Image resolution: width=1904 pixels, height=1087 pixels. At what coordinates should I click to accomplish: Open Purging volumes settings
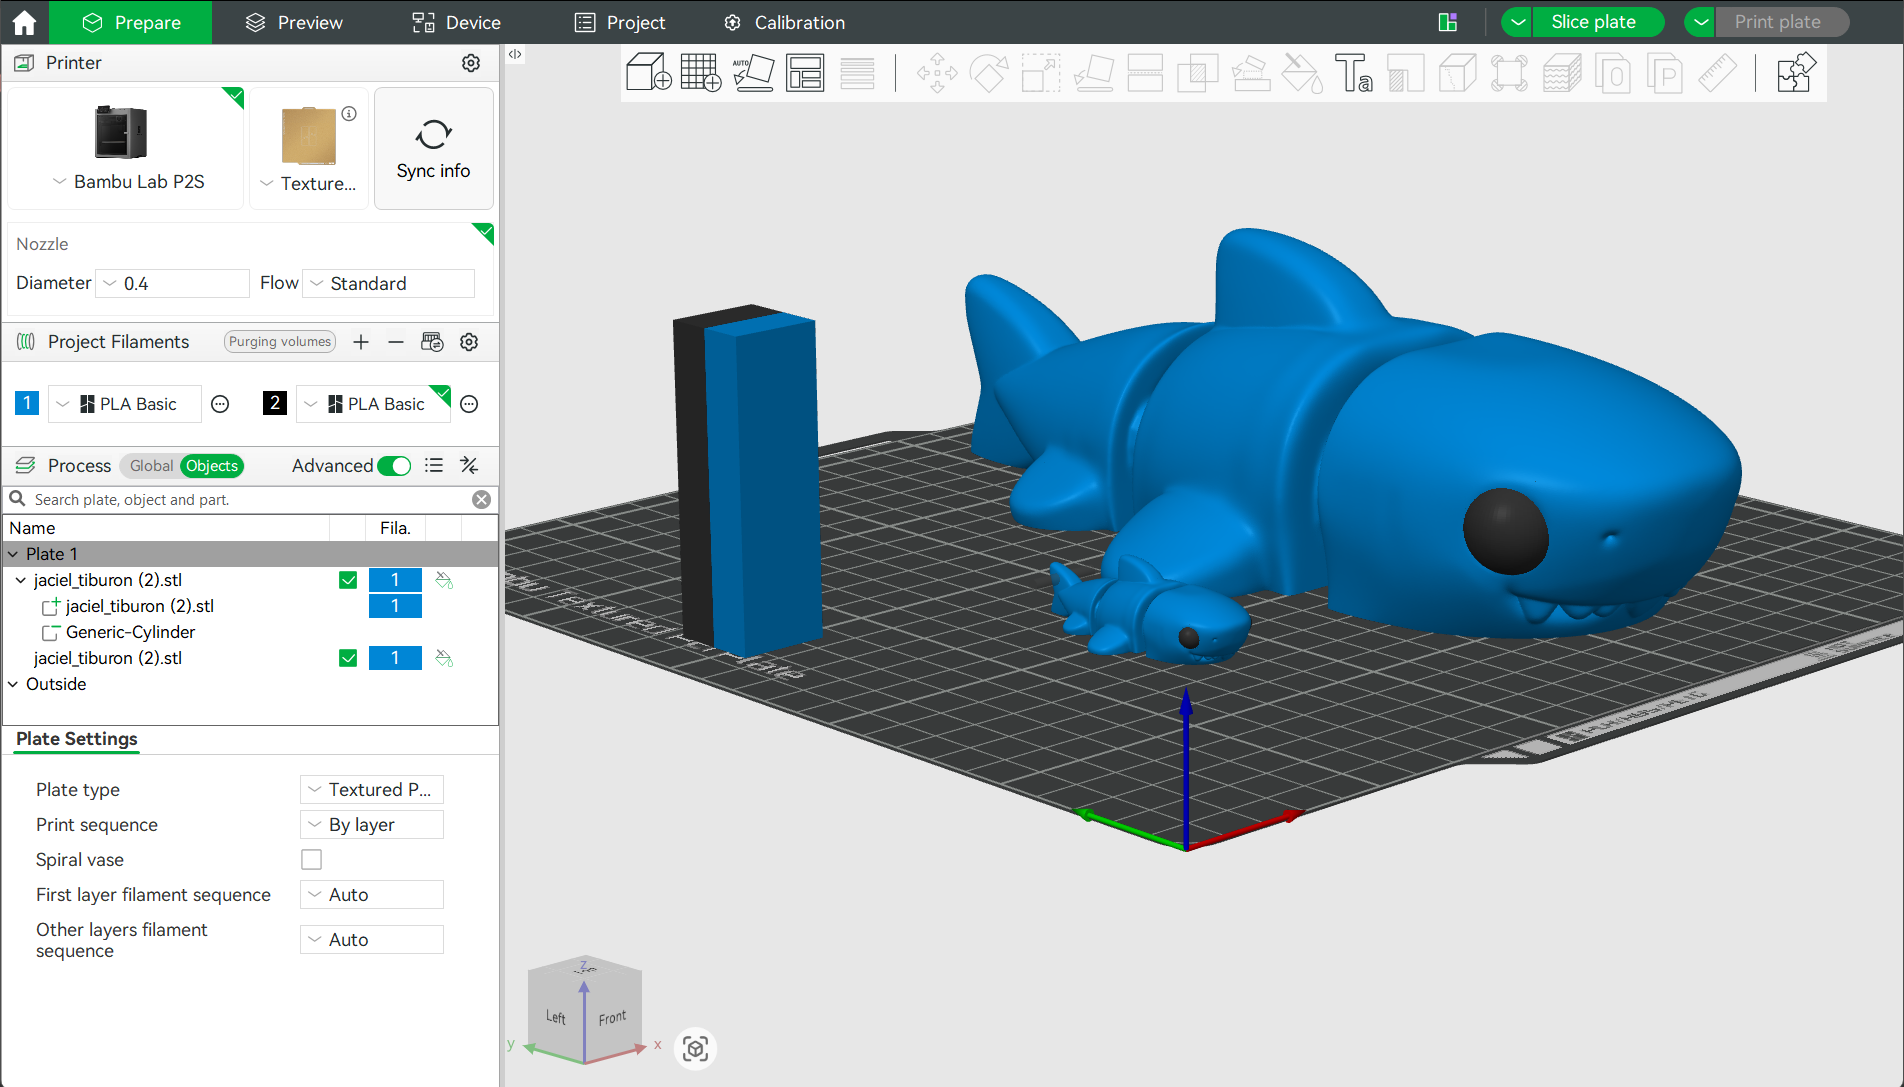point(279,342)
